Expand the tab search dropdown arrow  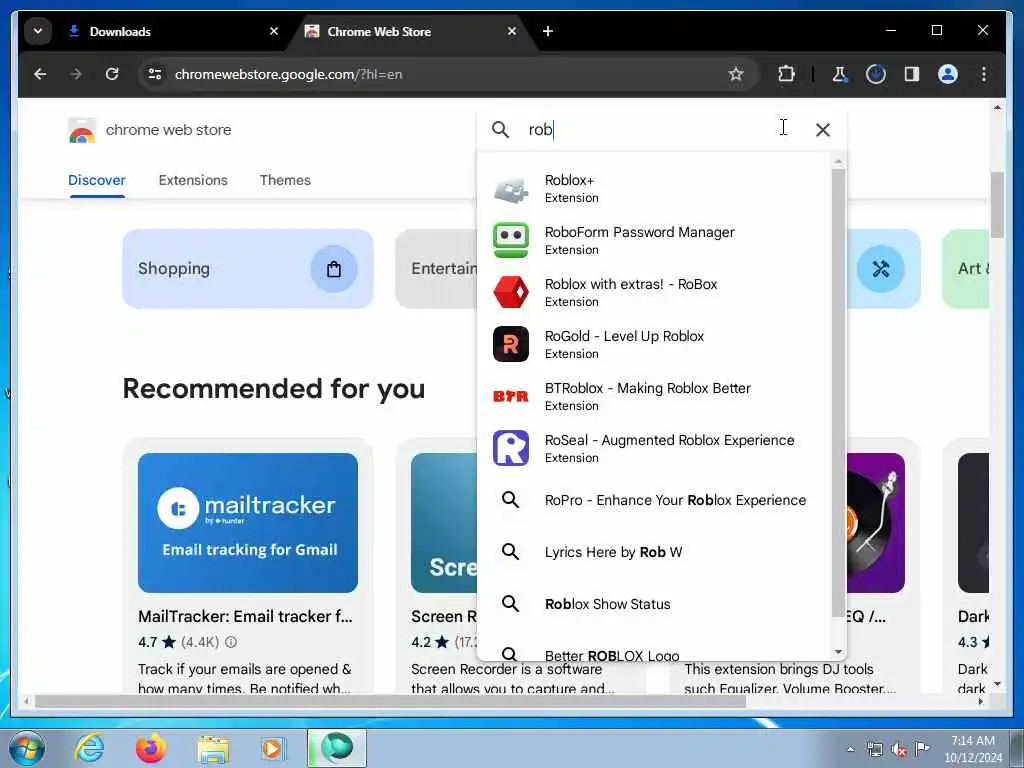tap(38, 31)
